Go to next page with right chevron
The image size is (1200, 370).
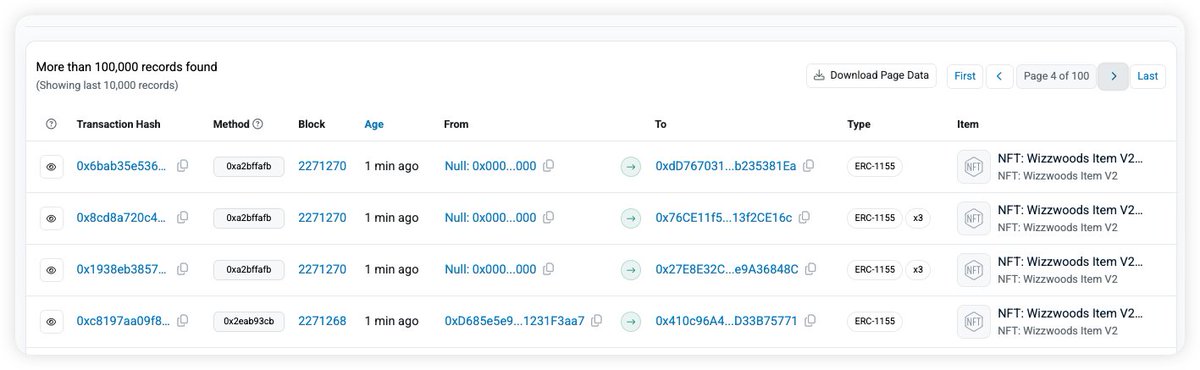pyautogui.click(x=1113, y=76)
